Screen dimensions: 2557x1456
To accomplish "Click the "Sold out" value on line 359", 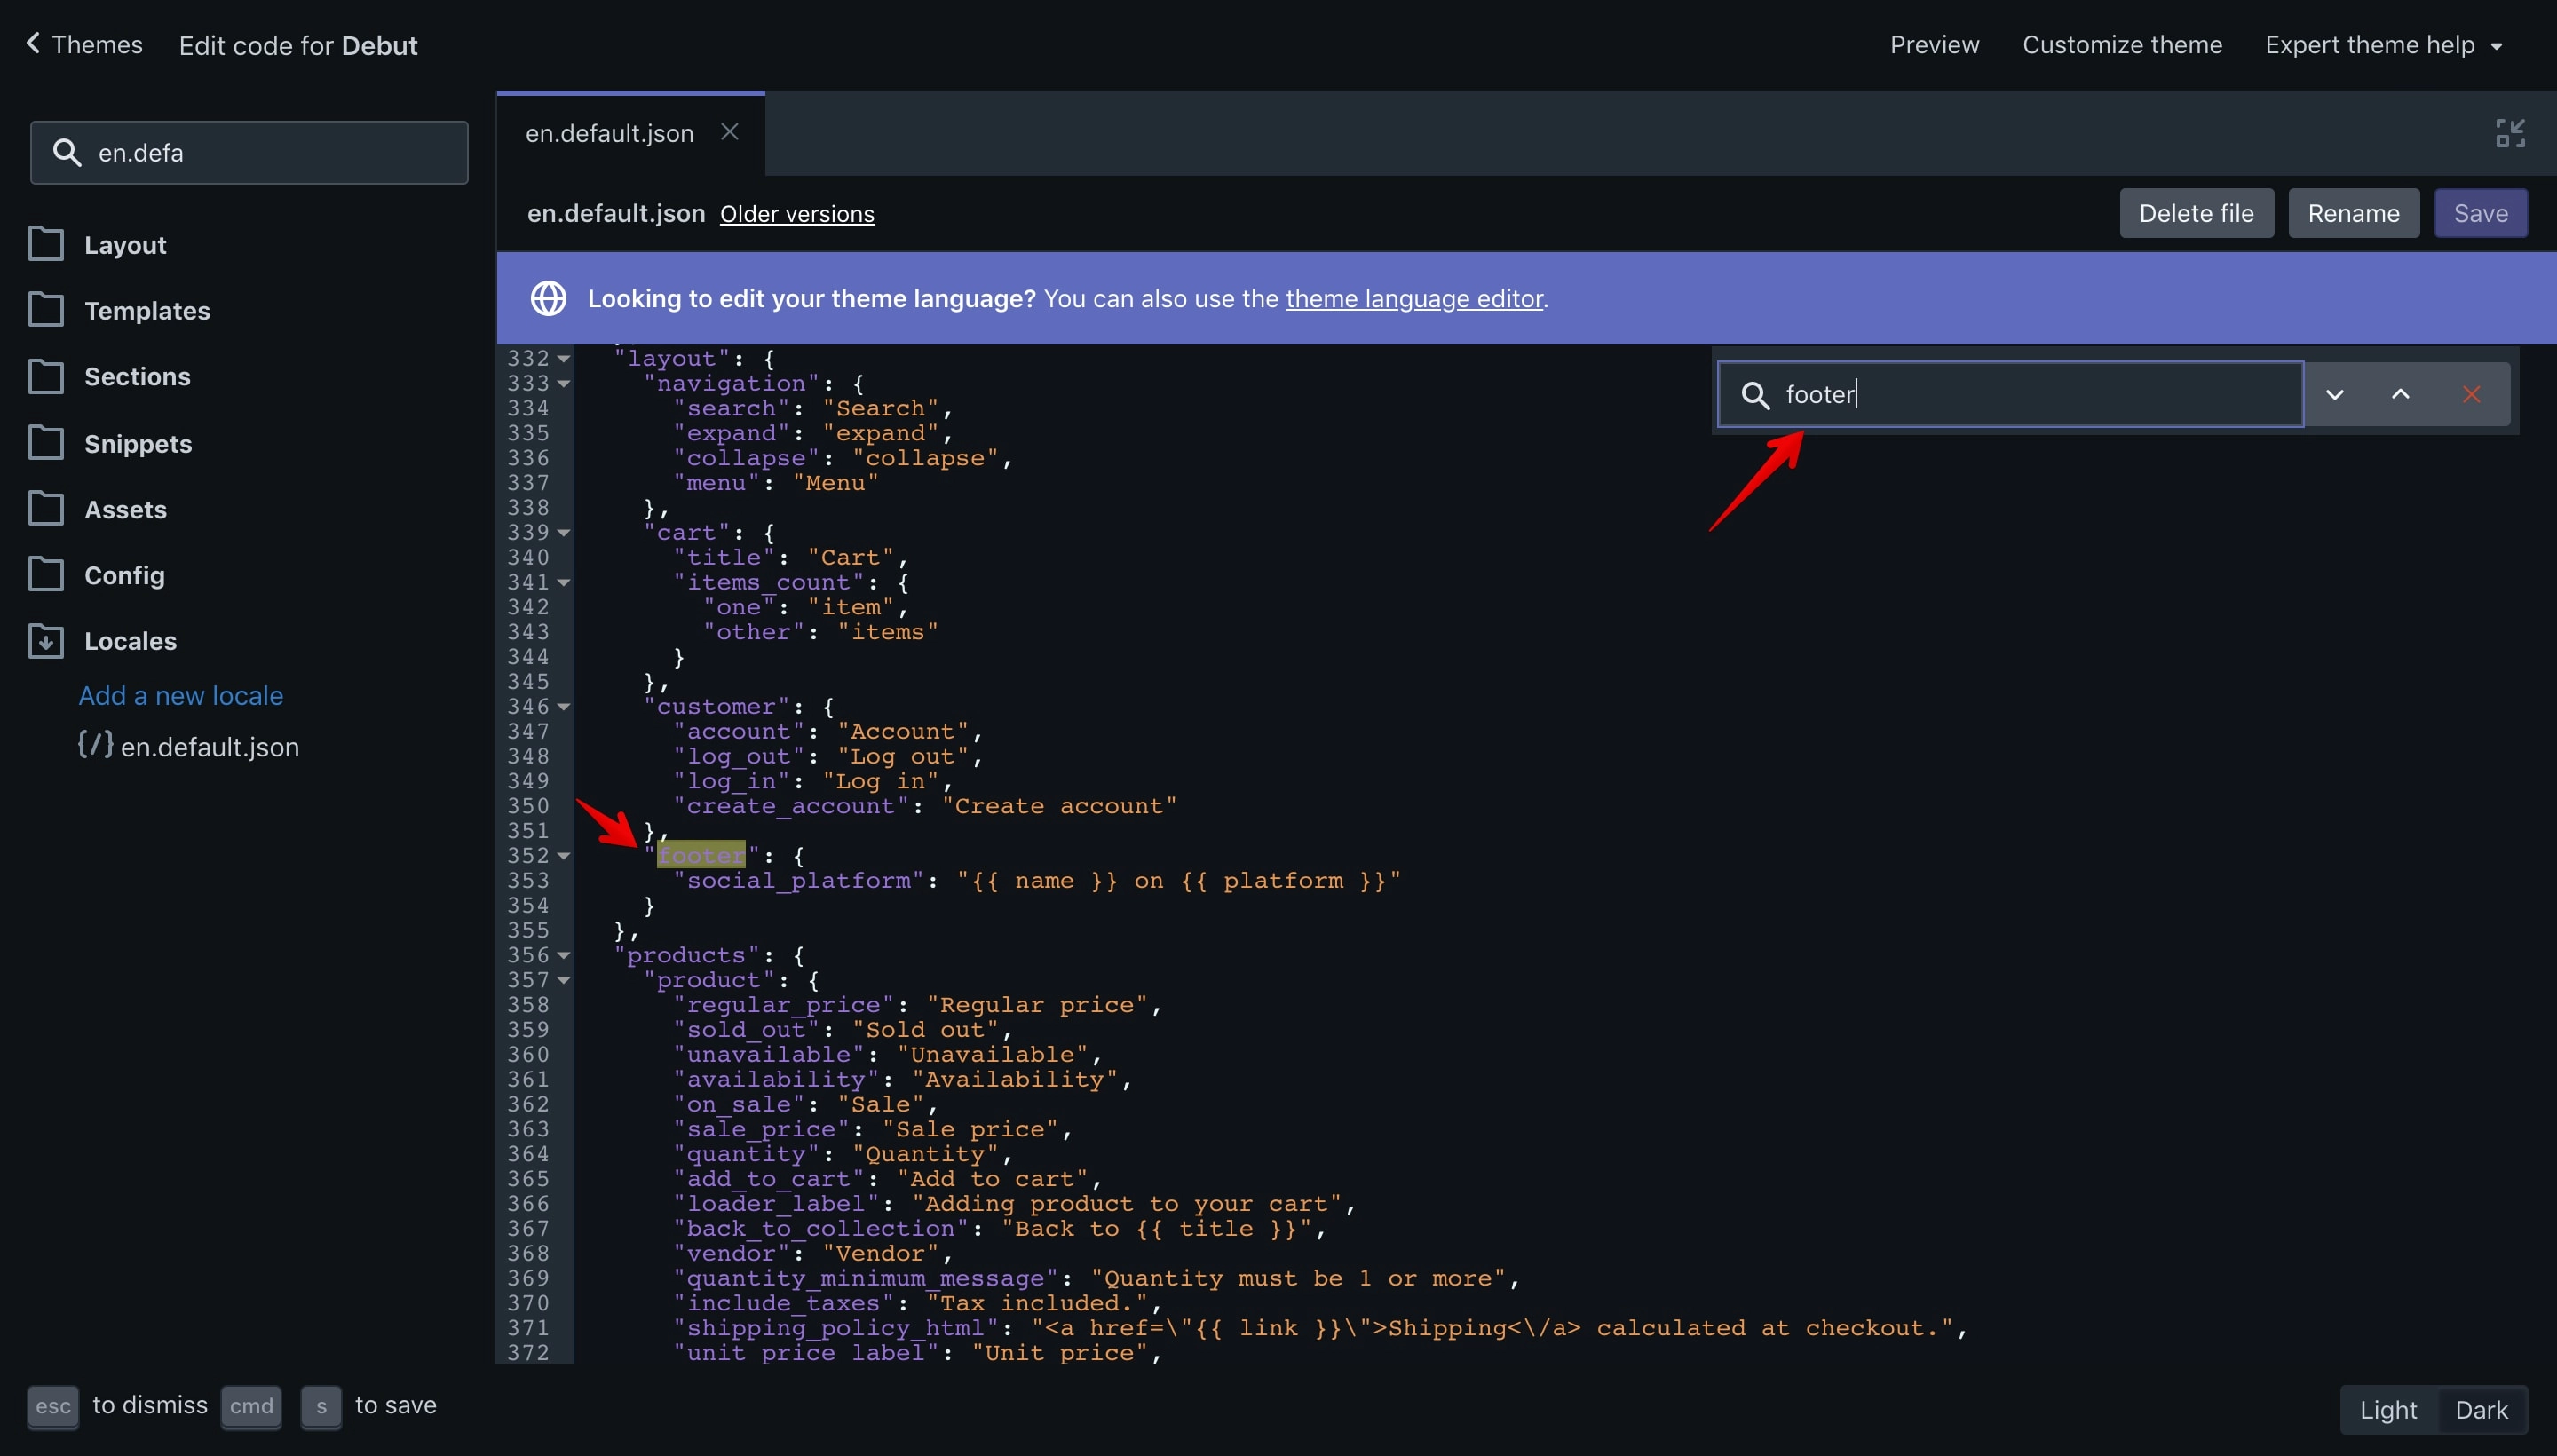I will (x=925, y=1030).
